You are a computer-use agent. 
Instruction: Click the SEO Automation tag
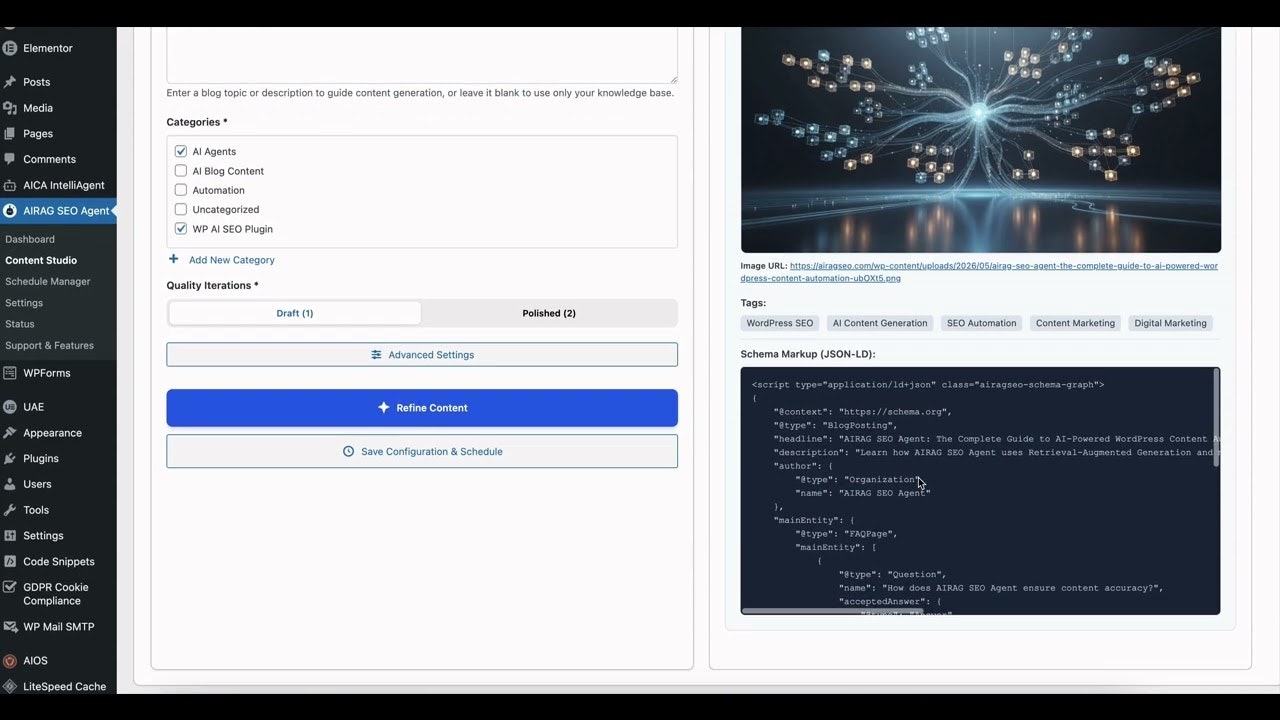982,323
